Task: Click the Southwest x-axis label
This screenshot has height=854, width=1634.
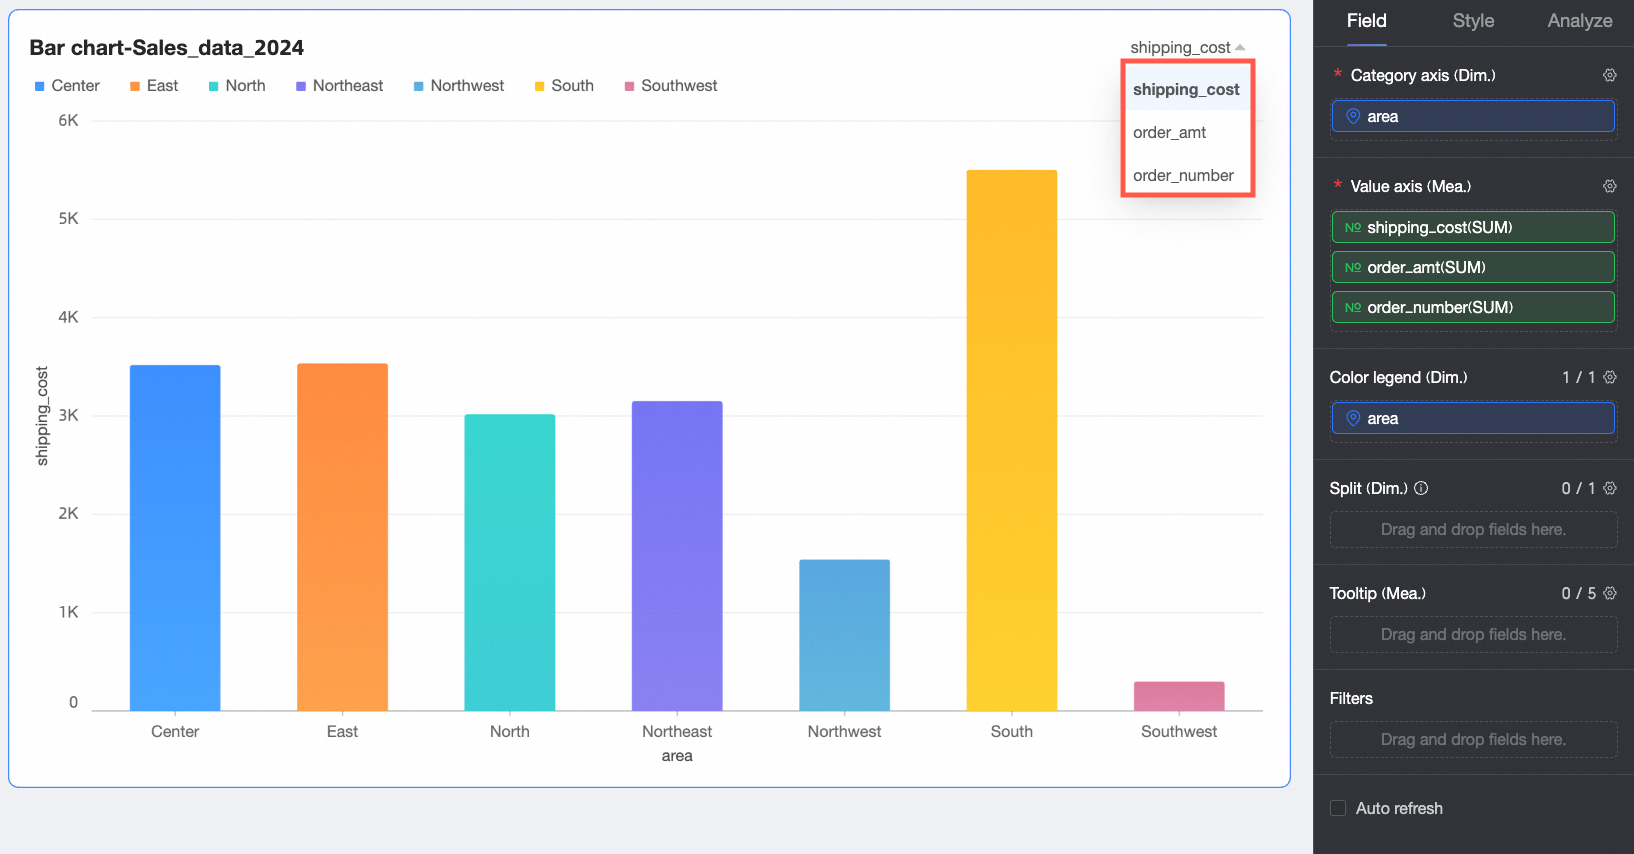Action: click(x=1179, y=731)
